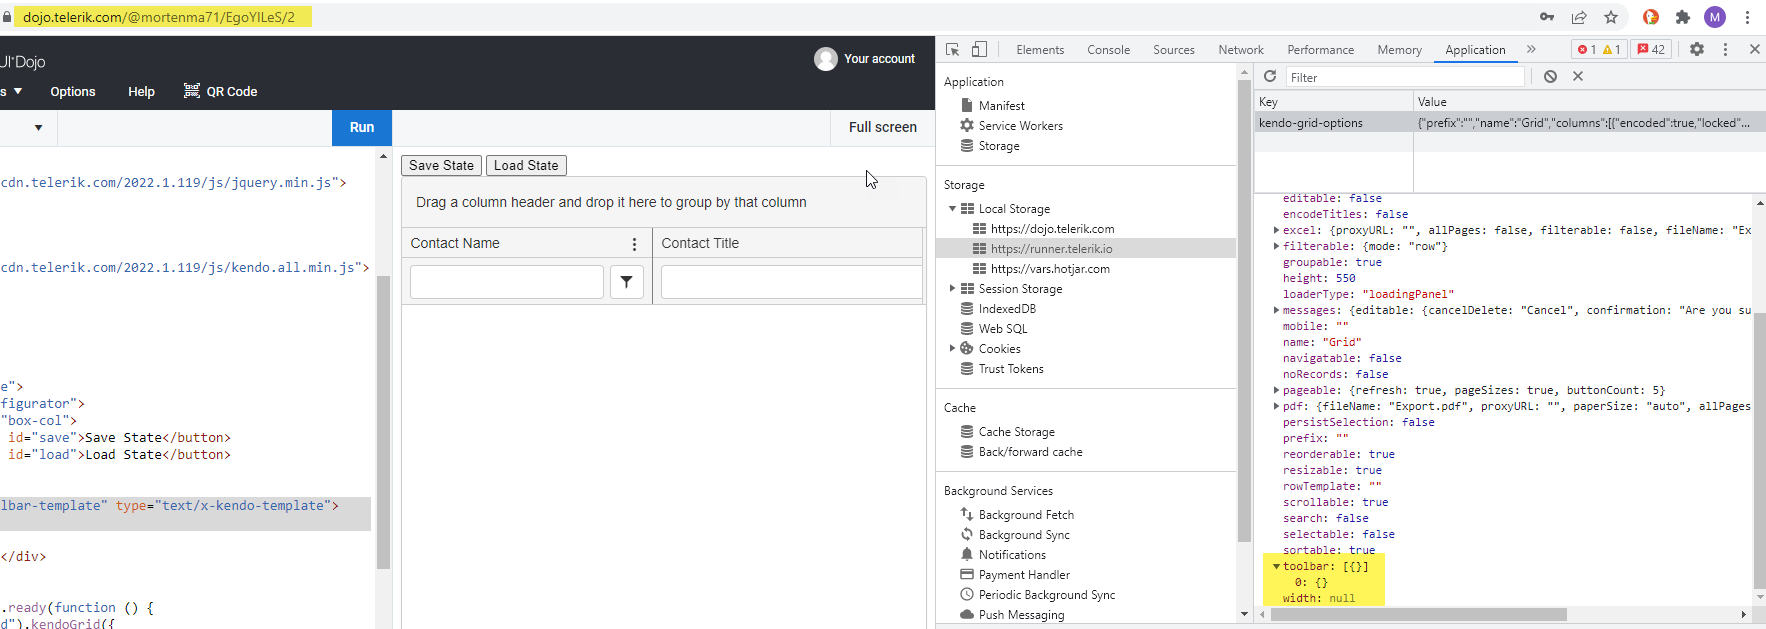Open the QR Code option
This screenshot has width=1766, height=629.
point(221,91)
